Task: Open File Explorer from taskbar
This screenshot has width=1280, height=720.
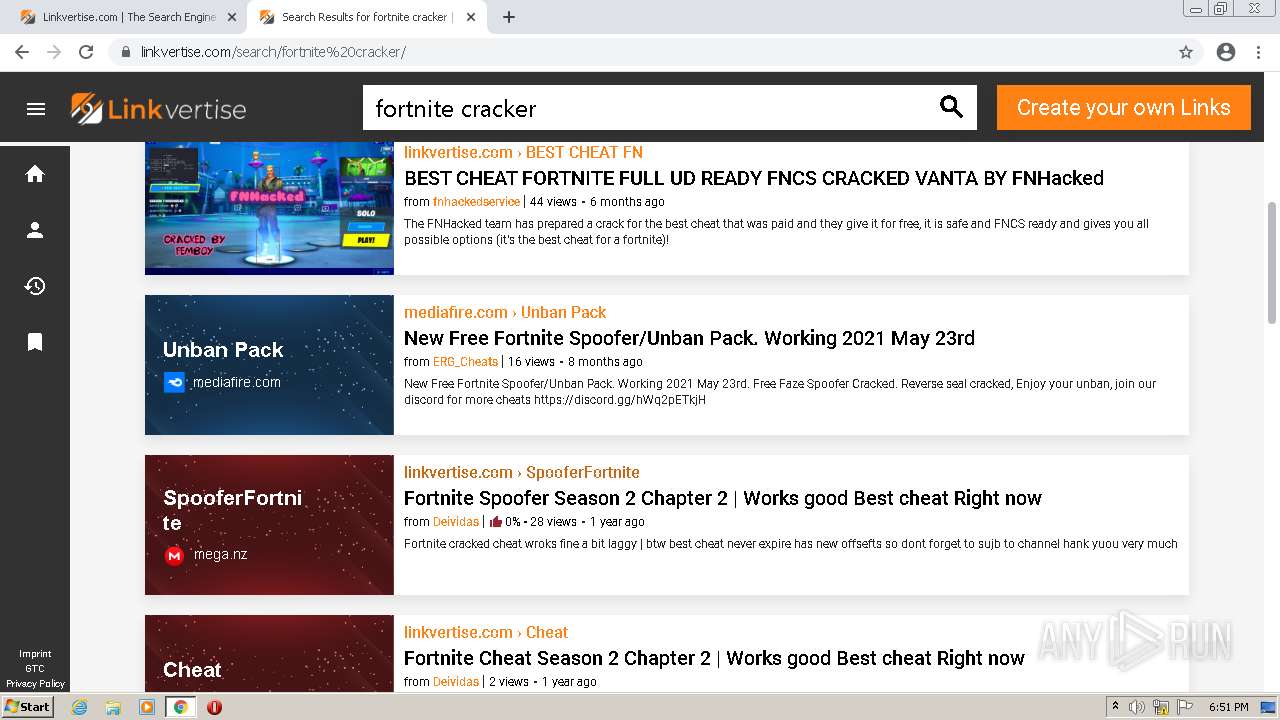Action: (x=113, y=707)
